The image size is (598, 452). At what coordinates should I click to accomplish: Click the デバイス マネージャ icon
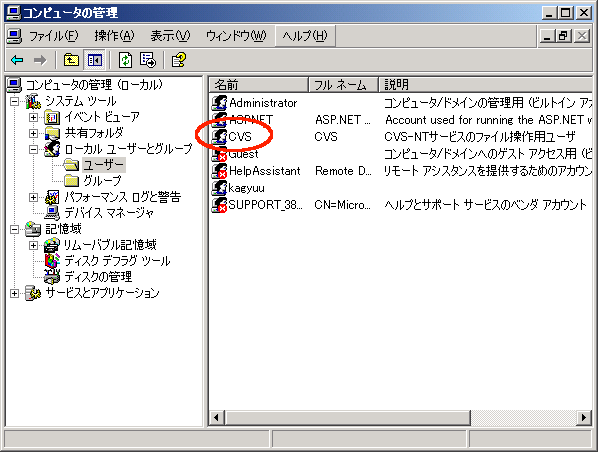[x=52, y=213]
